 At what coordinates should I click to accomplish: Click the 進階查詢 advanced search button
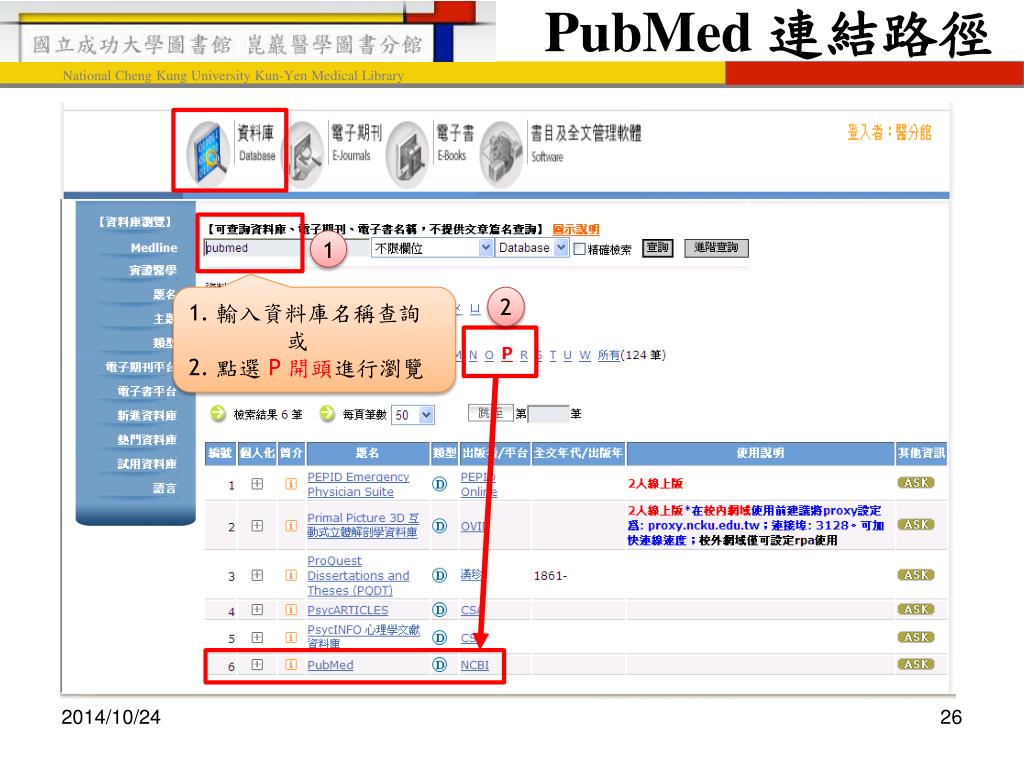tap(716, 248)
